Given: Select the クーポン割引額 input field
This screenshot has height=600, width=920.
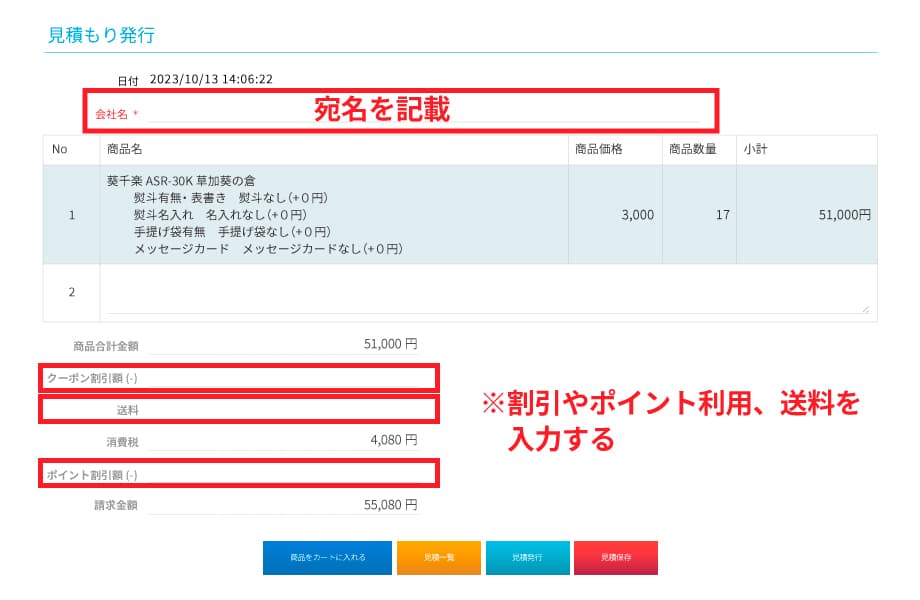Looking at the screenshot, I should click(x=283, y=378).
